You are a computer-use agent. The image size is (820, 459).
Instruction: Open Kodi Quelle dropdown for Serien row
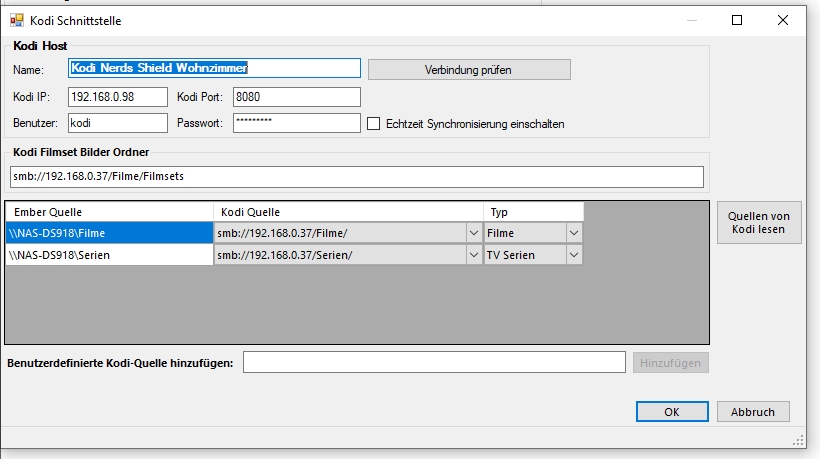[473, 255]
